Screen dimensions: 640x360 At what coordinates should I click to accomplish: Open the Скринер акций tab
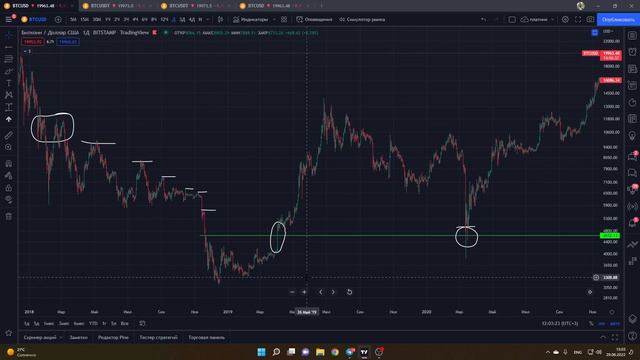click(x=40, y=338)
